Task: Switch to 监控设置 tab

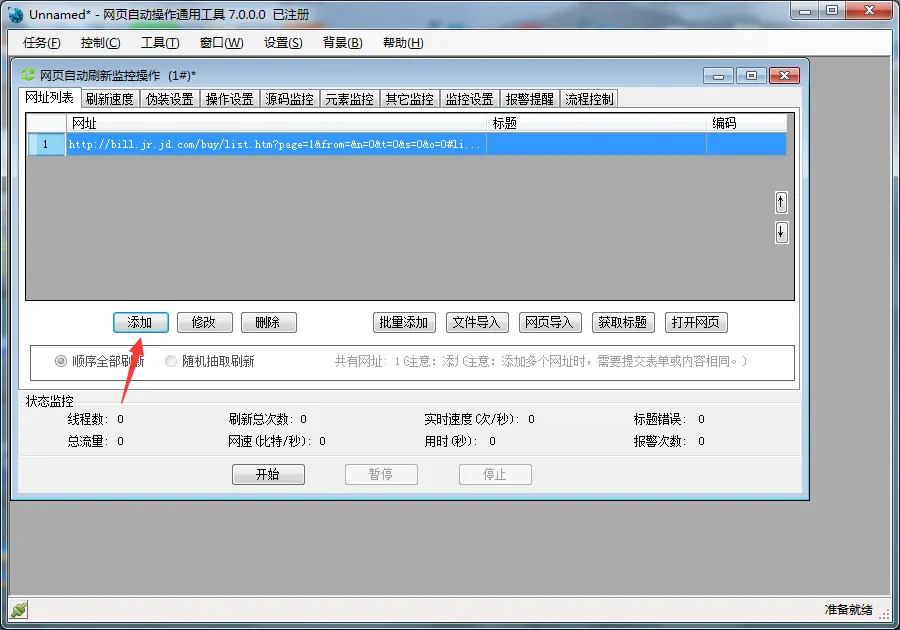Action: (x=470, y=99)
